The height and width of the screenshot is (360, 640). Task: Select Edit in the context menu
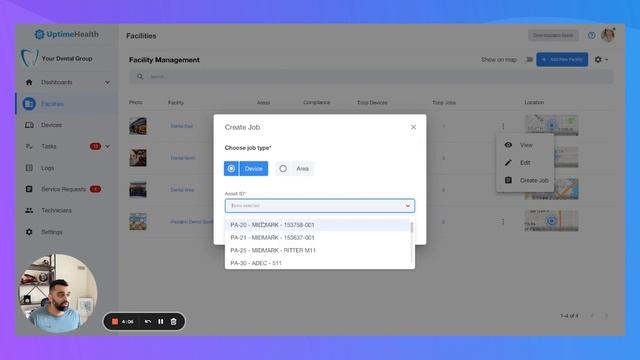[x=525, y=162]
